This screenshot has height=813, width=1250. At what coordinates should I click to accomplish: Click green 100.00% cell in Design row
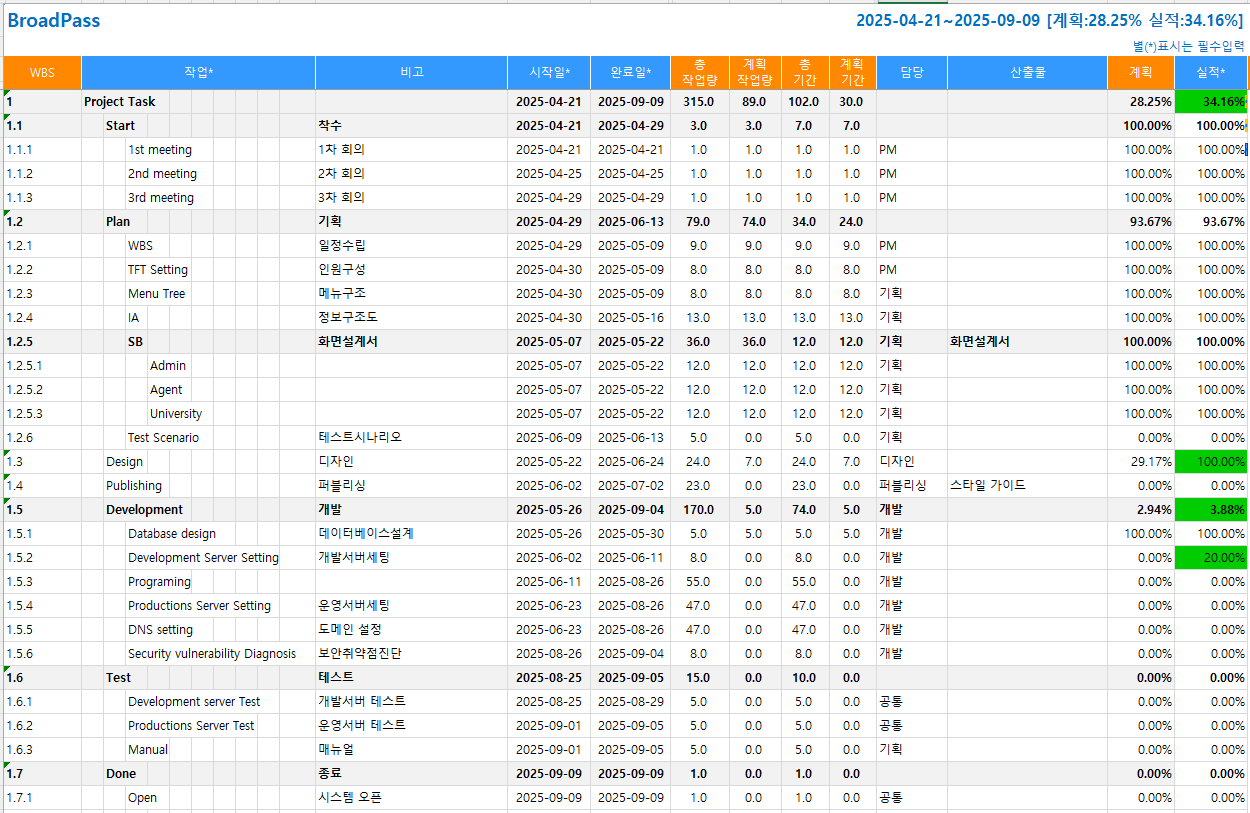(x=1210, y=462)
